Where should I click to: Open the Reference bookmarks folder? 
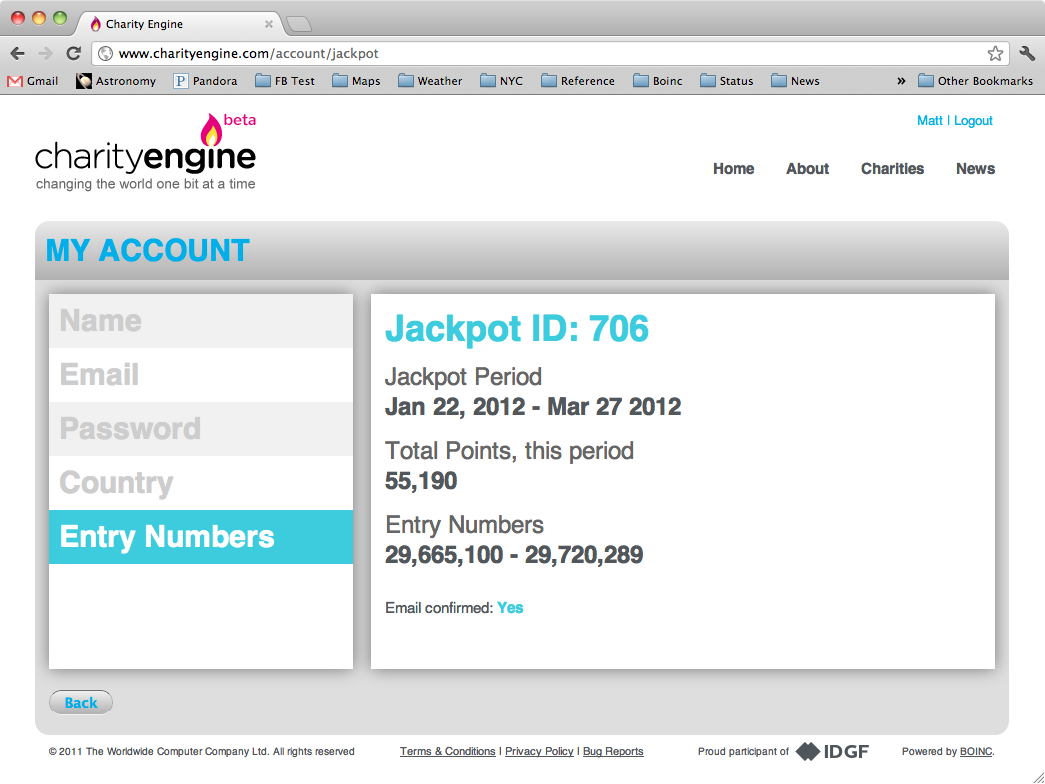click(x=578, y=81)
